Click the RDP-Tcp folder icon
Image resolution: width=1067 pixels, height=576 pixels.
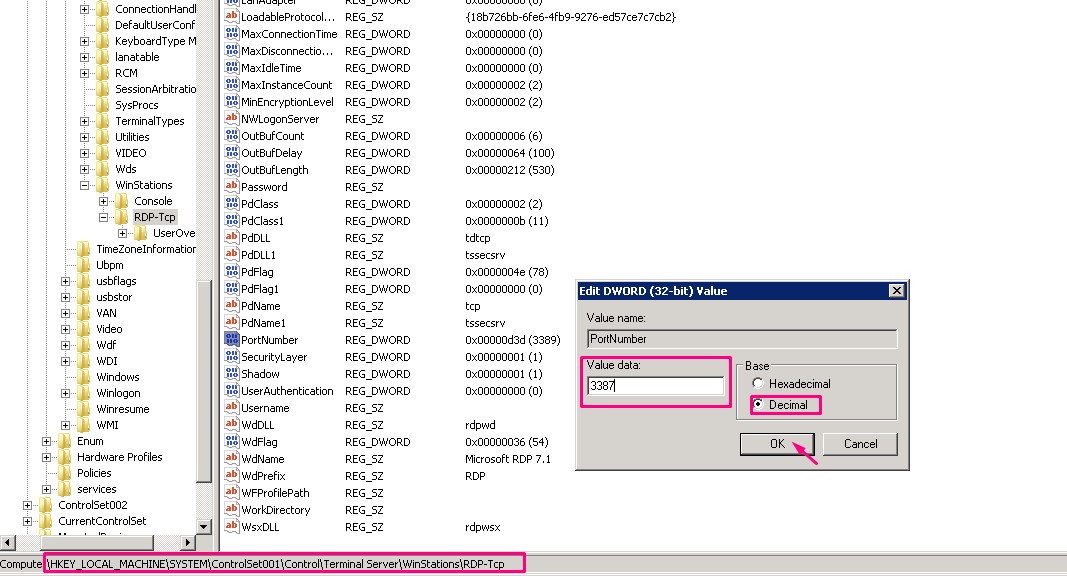click(122, 217)
